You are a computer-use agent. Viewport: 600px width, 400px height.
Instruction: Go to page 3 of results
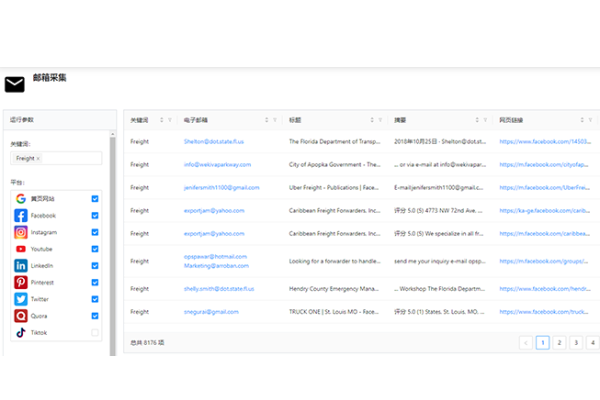pos(576,342)
